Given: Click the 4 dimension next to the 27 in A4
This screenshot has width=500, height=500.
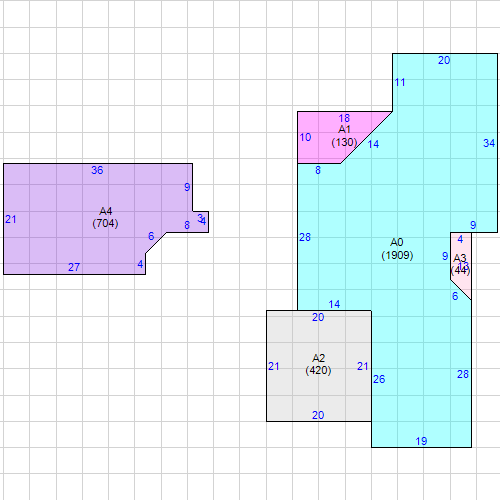Looking at the screenshot, I should (x=140, y=264).
